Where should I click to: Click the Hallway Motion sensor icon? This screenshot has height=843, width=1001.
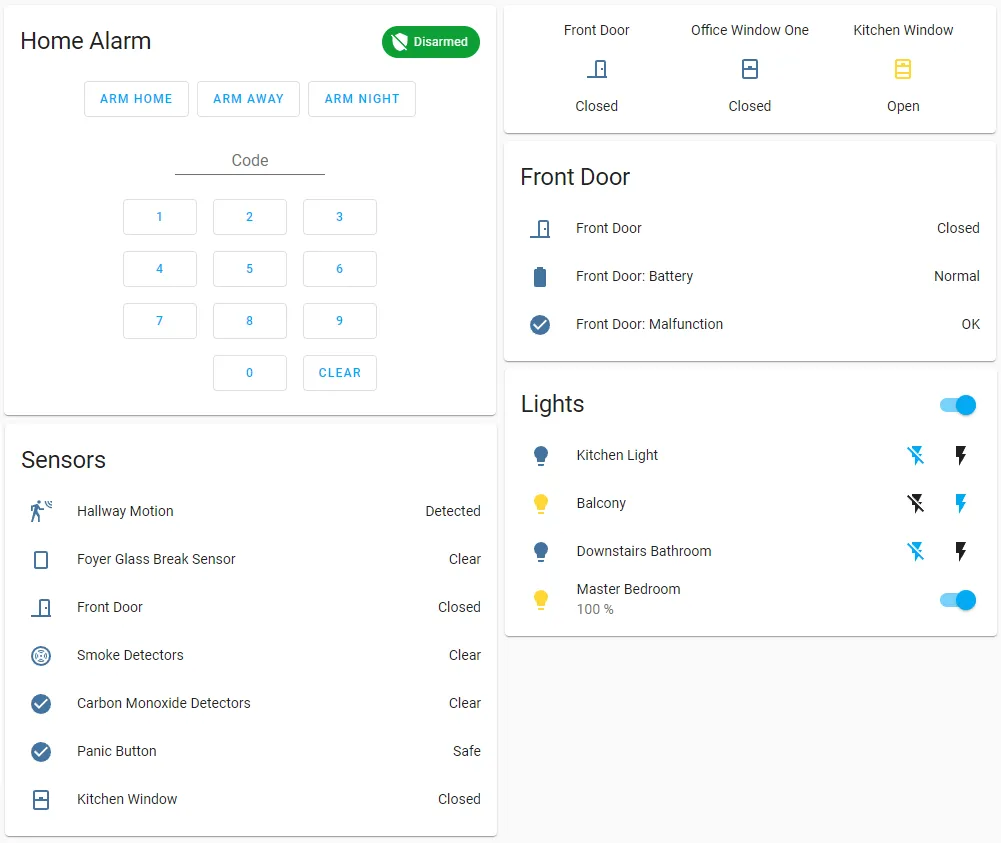41,511
